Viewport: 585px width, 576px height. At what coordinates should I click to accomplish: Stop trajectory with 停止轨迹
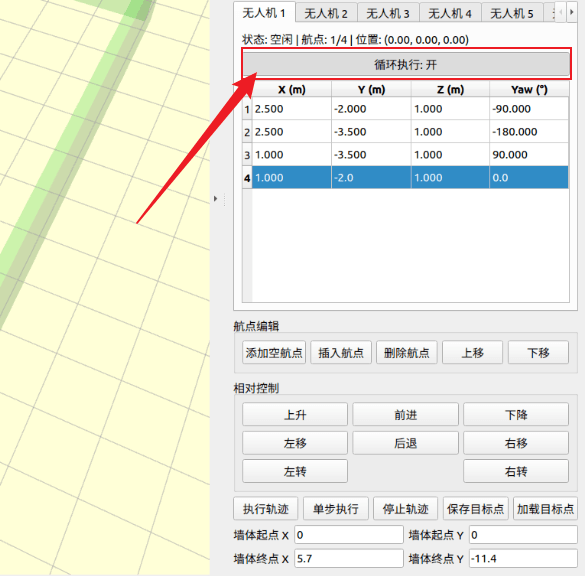[x=406, y=508]
